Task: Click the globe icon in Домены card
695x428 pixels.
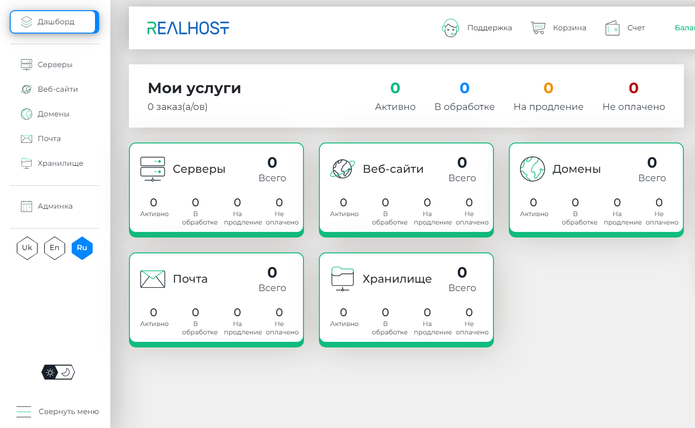Action: (532, 169)
